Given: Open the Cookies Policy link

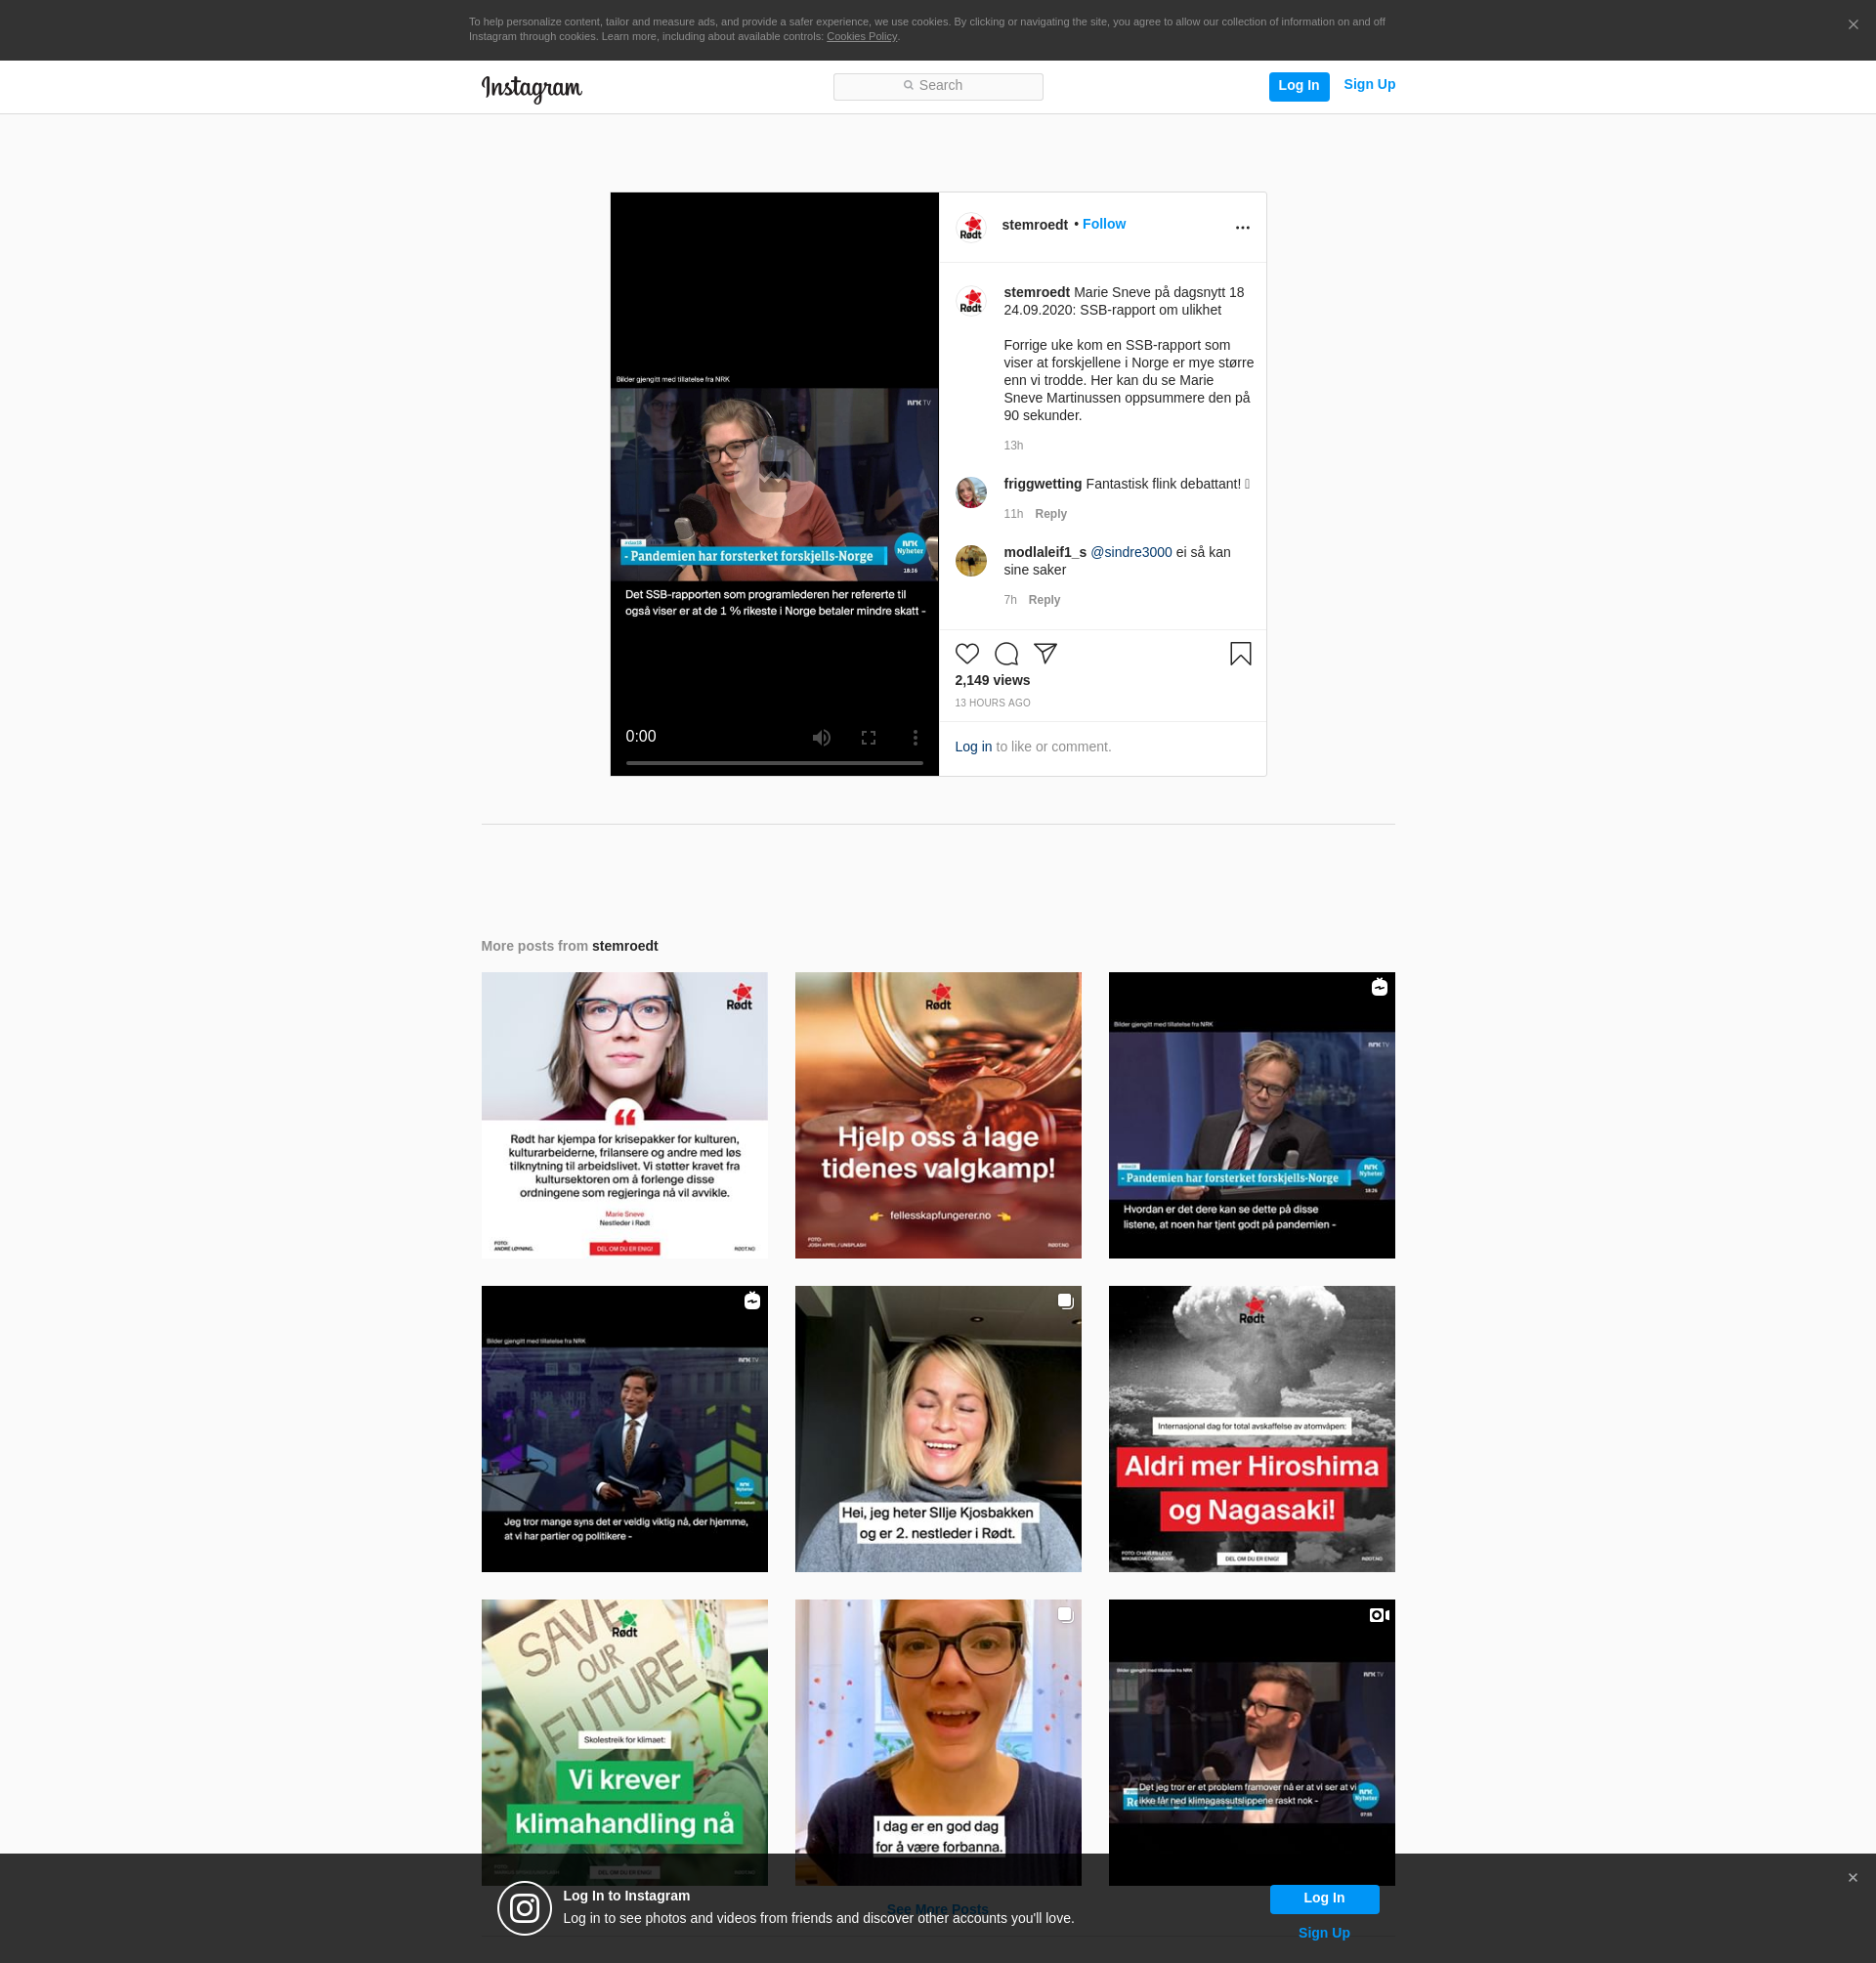Looking at the screenshot, I should point(861,37).
